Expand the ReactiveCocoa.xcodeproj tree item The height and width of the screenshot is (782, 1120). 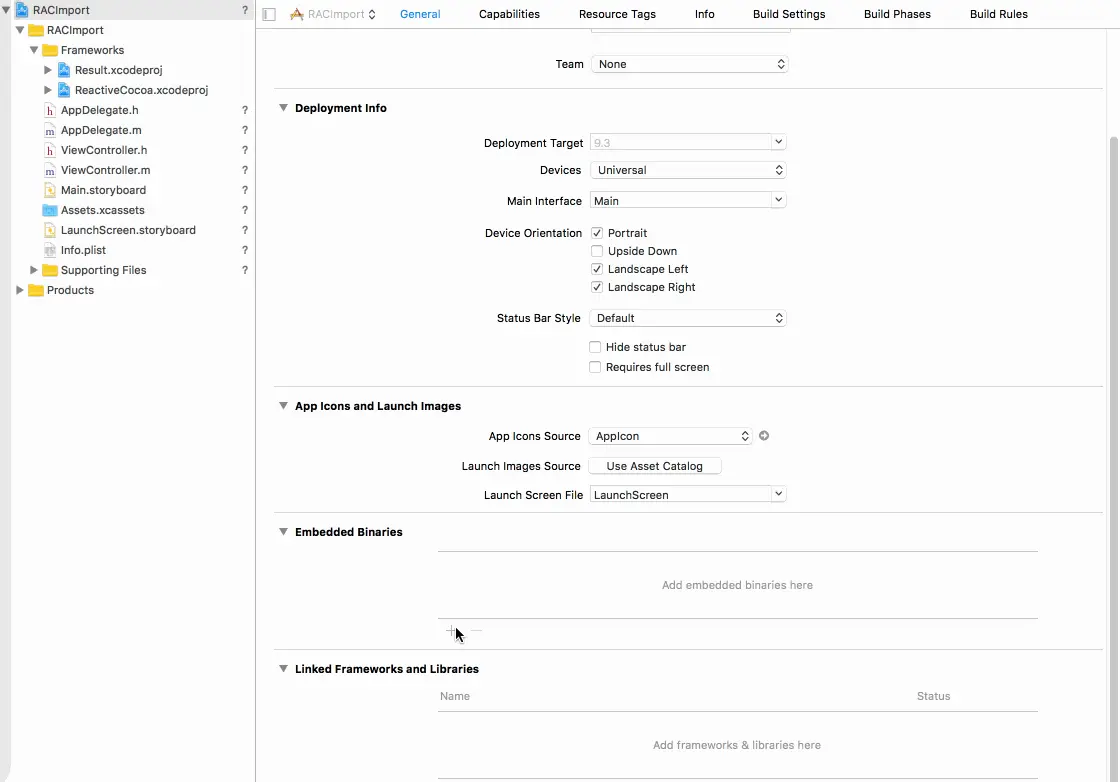coord(48,90)
